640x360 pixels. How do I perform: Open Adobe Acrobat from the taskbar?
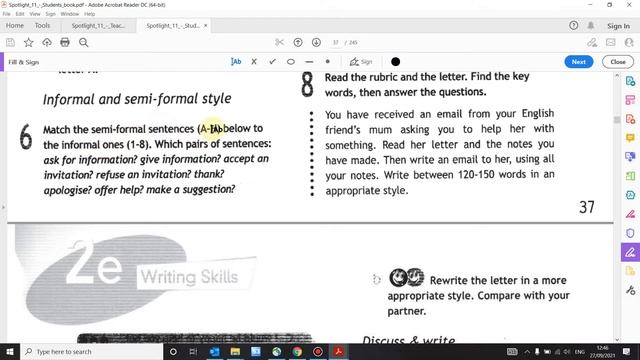pos(338,351)
